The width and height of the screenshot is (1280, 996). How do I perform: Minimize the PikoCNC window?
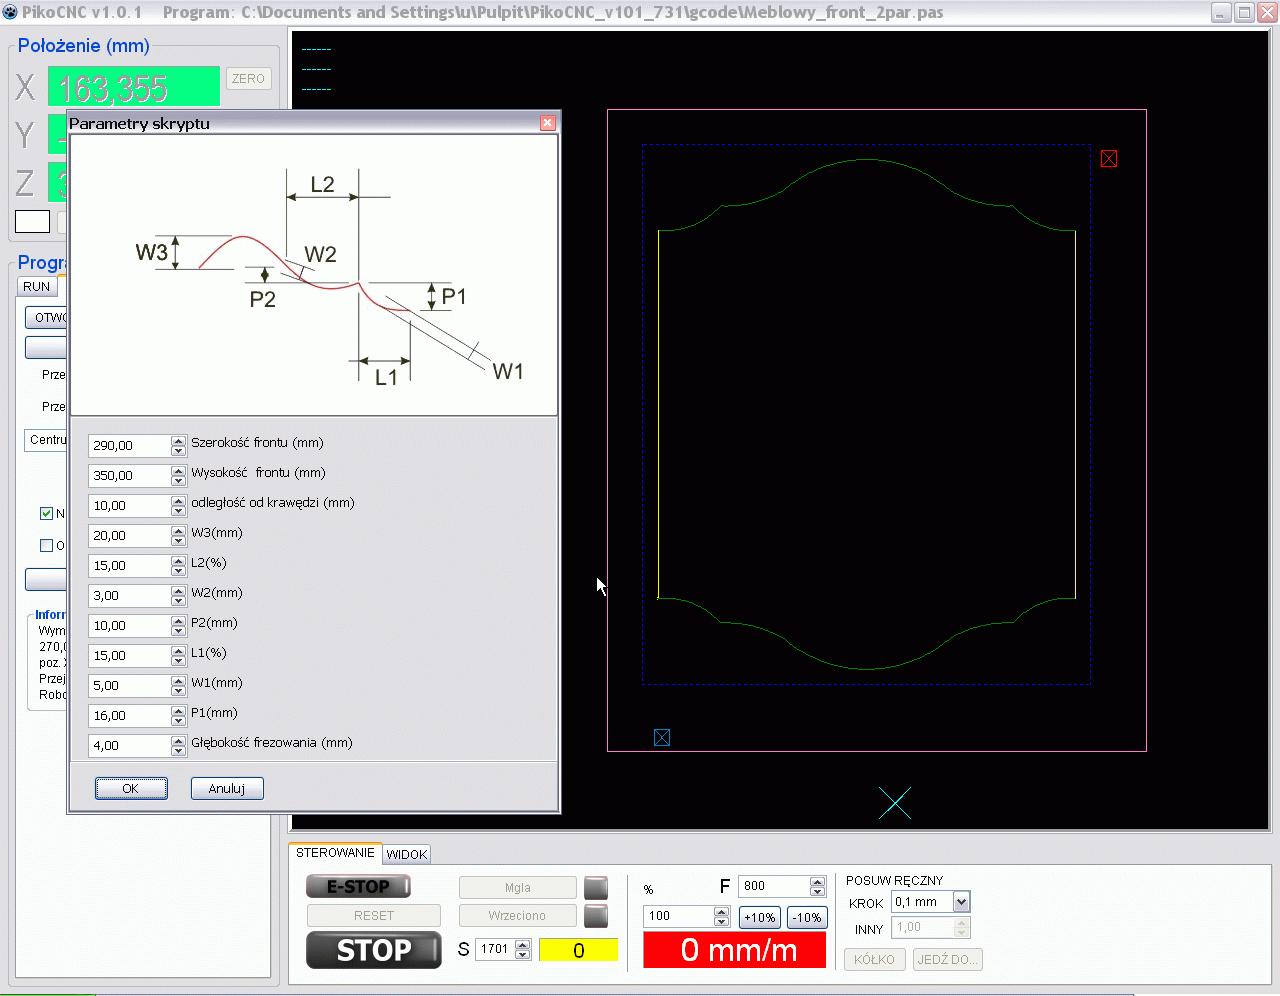pos(1221,12)
